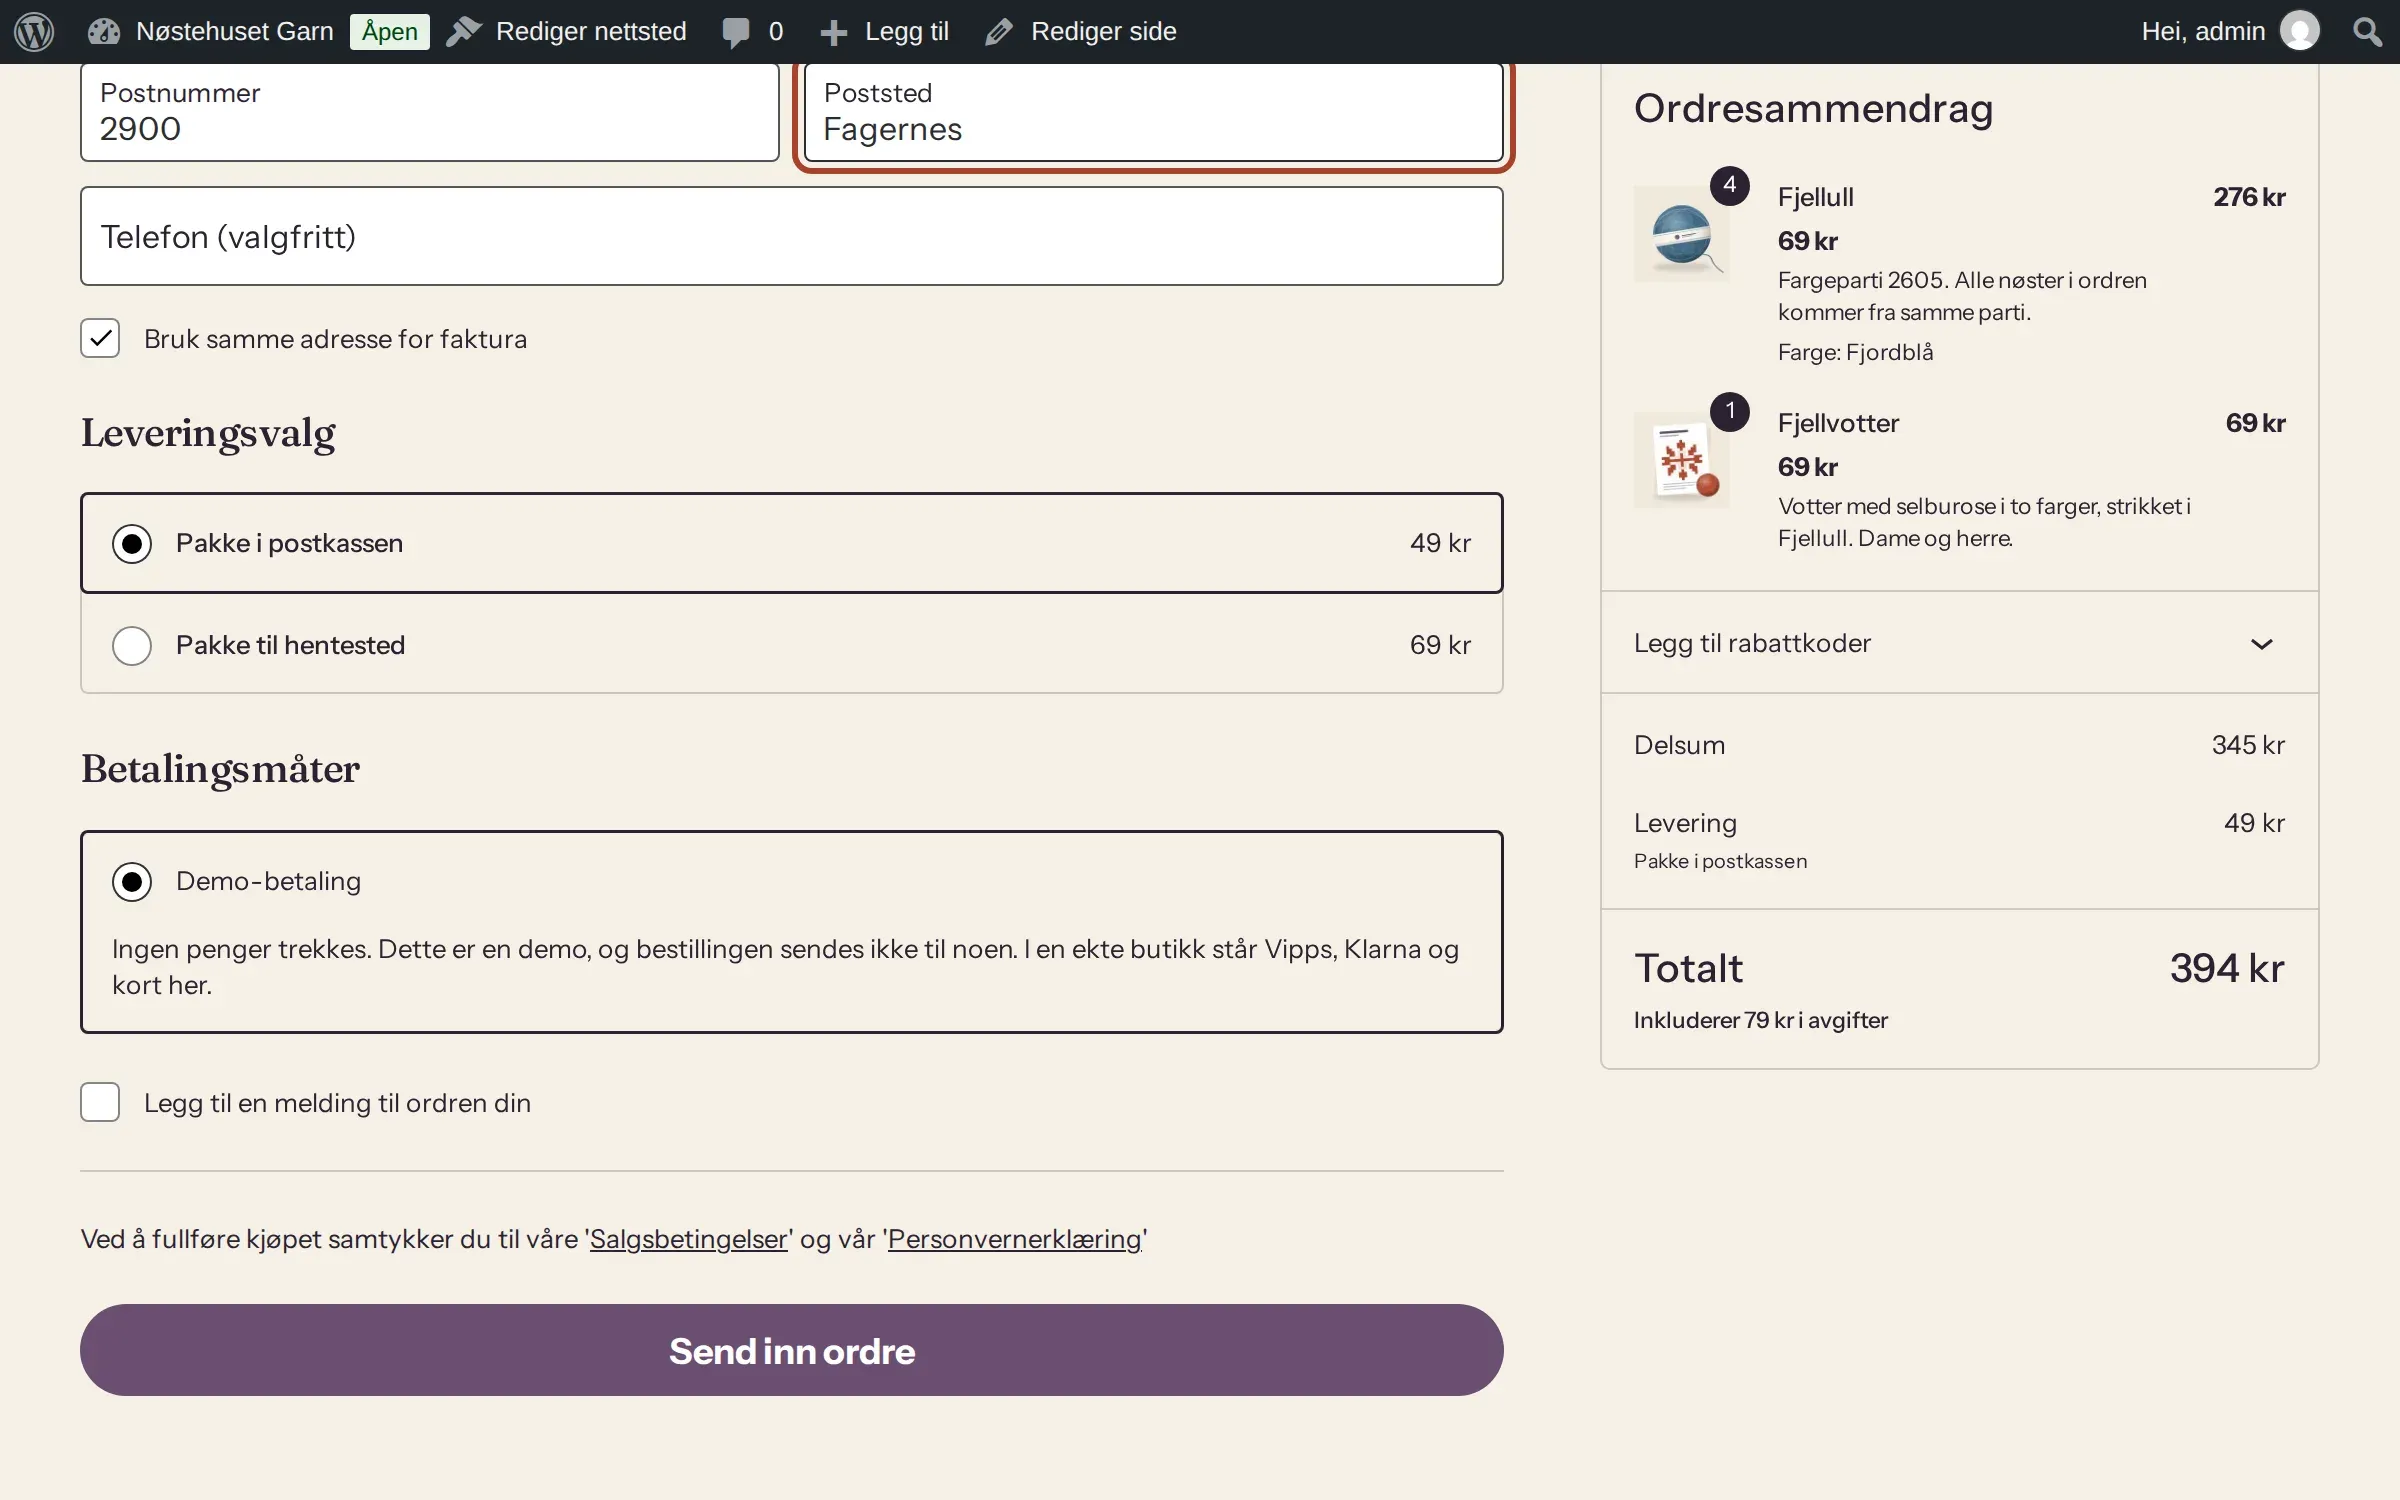Select the Demo-betaling radio button
The image size is (2400, 1500).
point(132,882)
